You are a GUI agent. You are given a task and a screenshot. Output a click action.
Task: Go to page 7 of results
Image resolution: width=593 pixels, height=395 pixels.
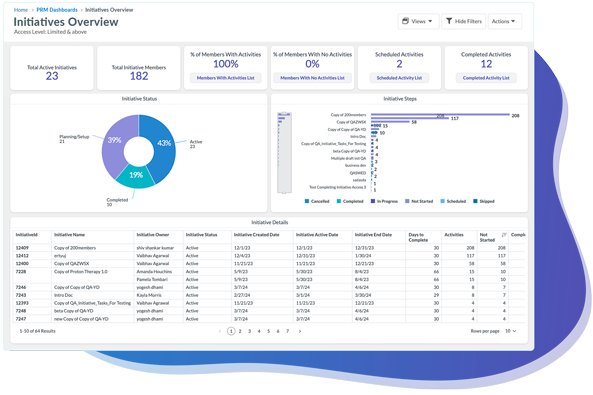tap(287, 331)
